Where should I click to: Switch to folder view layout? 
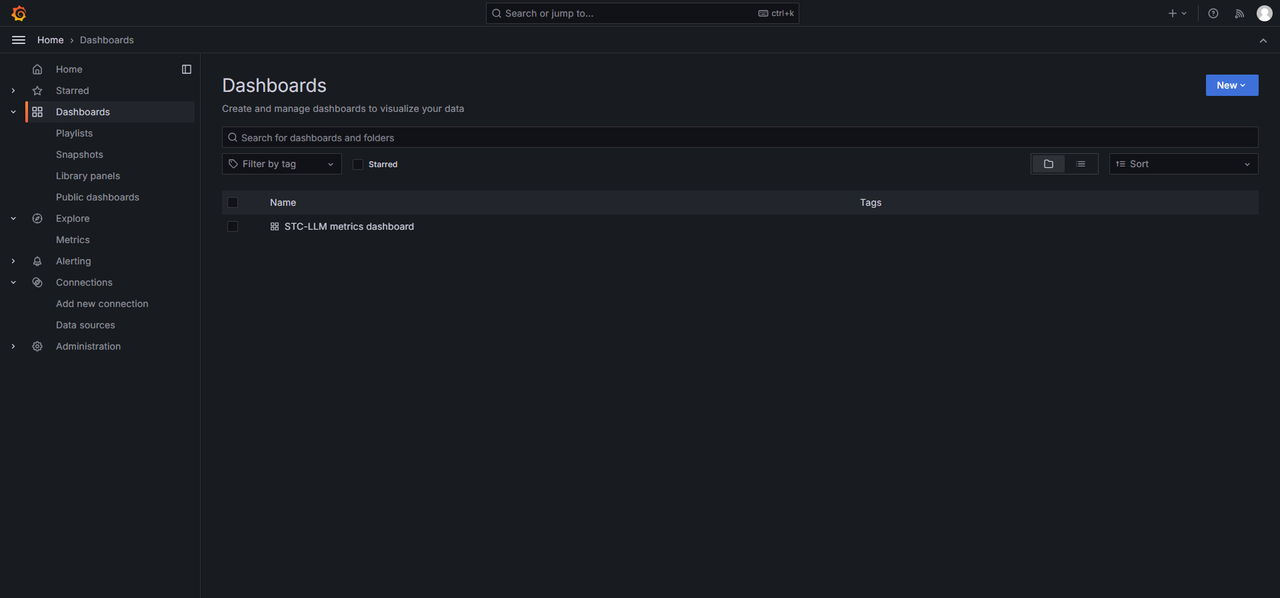pos(1048,164)
